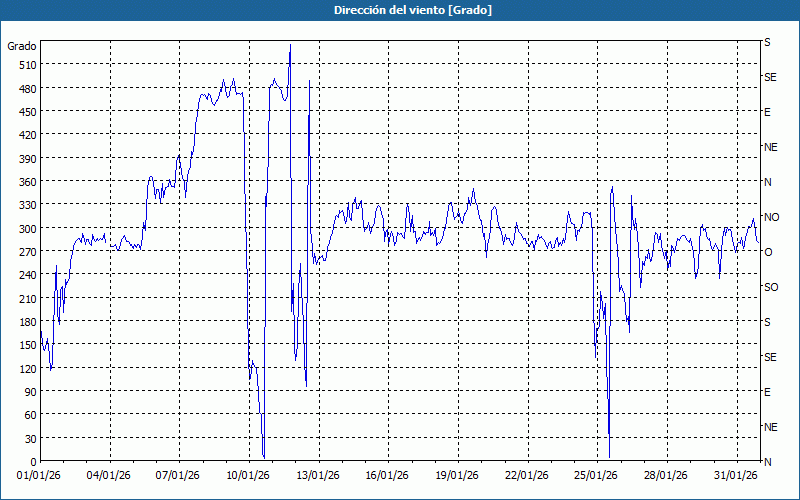Screen dimensions: 800x500
Task: Select the E compass label level with 90
Action: point(767,392)
